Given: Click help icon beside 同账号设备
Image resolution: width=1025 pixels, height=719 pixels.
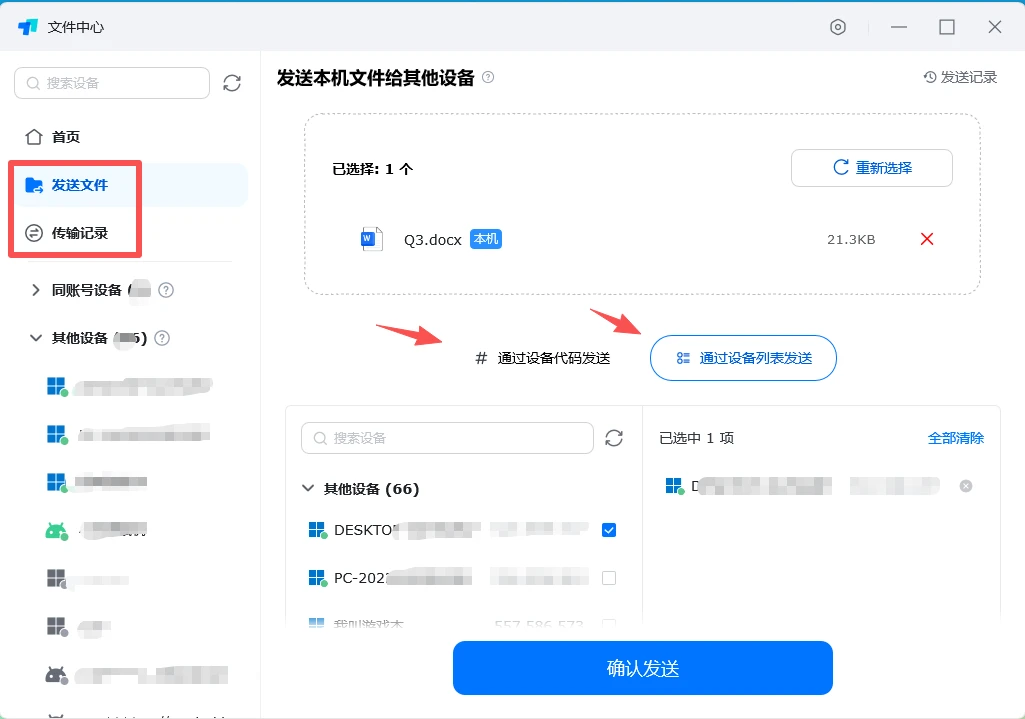Looking at the screenshot, I should point(166,290).
